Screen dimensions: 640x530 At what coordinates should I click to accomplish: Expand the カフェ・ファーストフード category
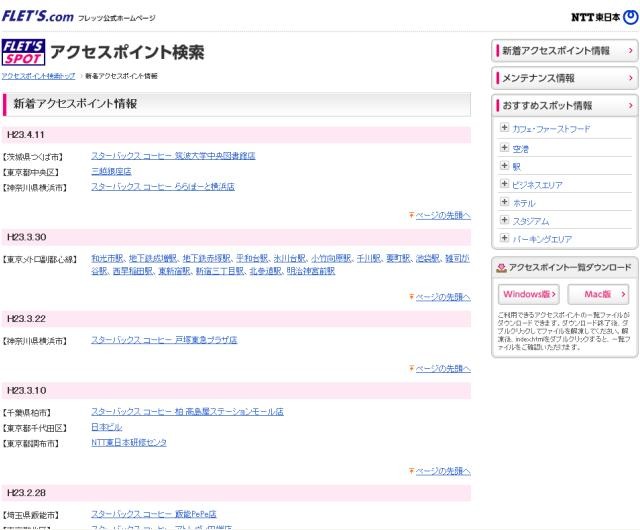tap(504, 128)
